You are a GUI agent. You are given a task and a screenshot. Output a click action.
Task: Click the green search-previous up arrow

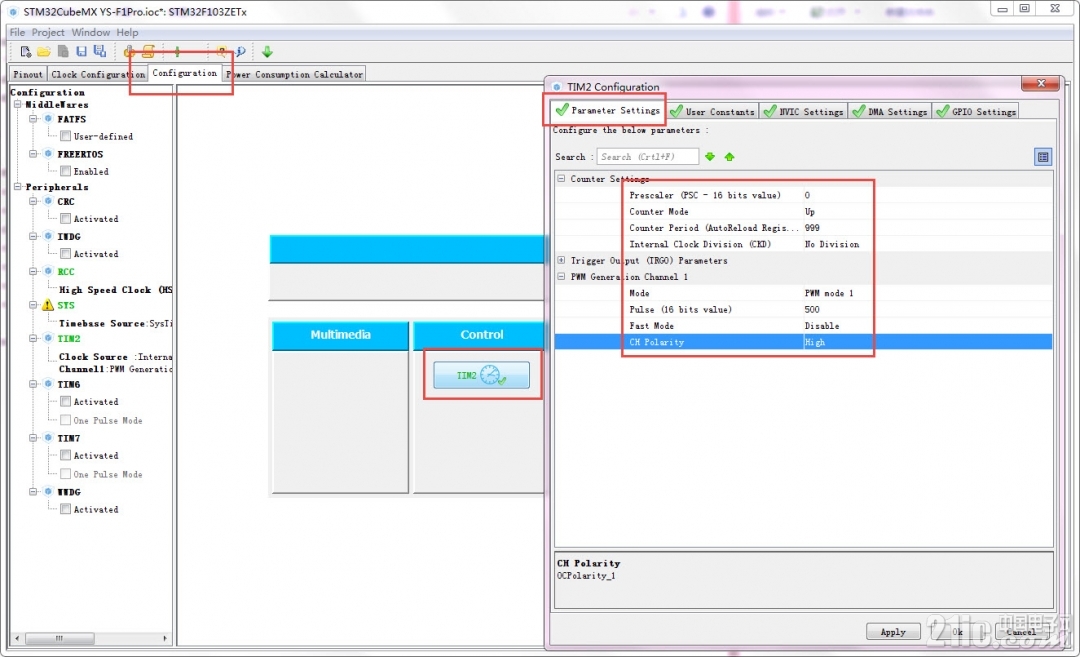coord(729,157)
